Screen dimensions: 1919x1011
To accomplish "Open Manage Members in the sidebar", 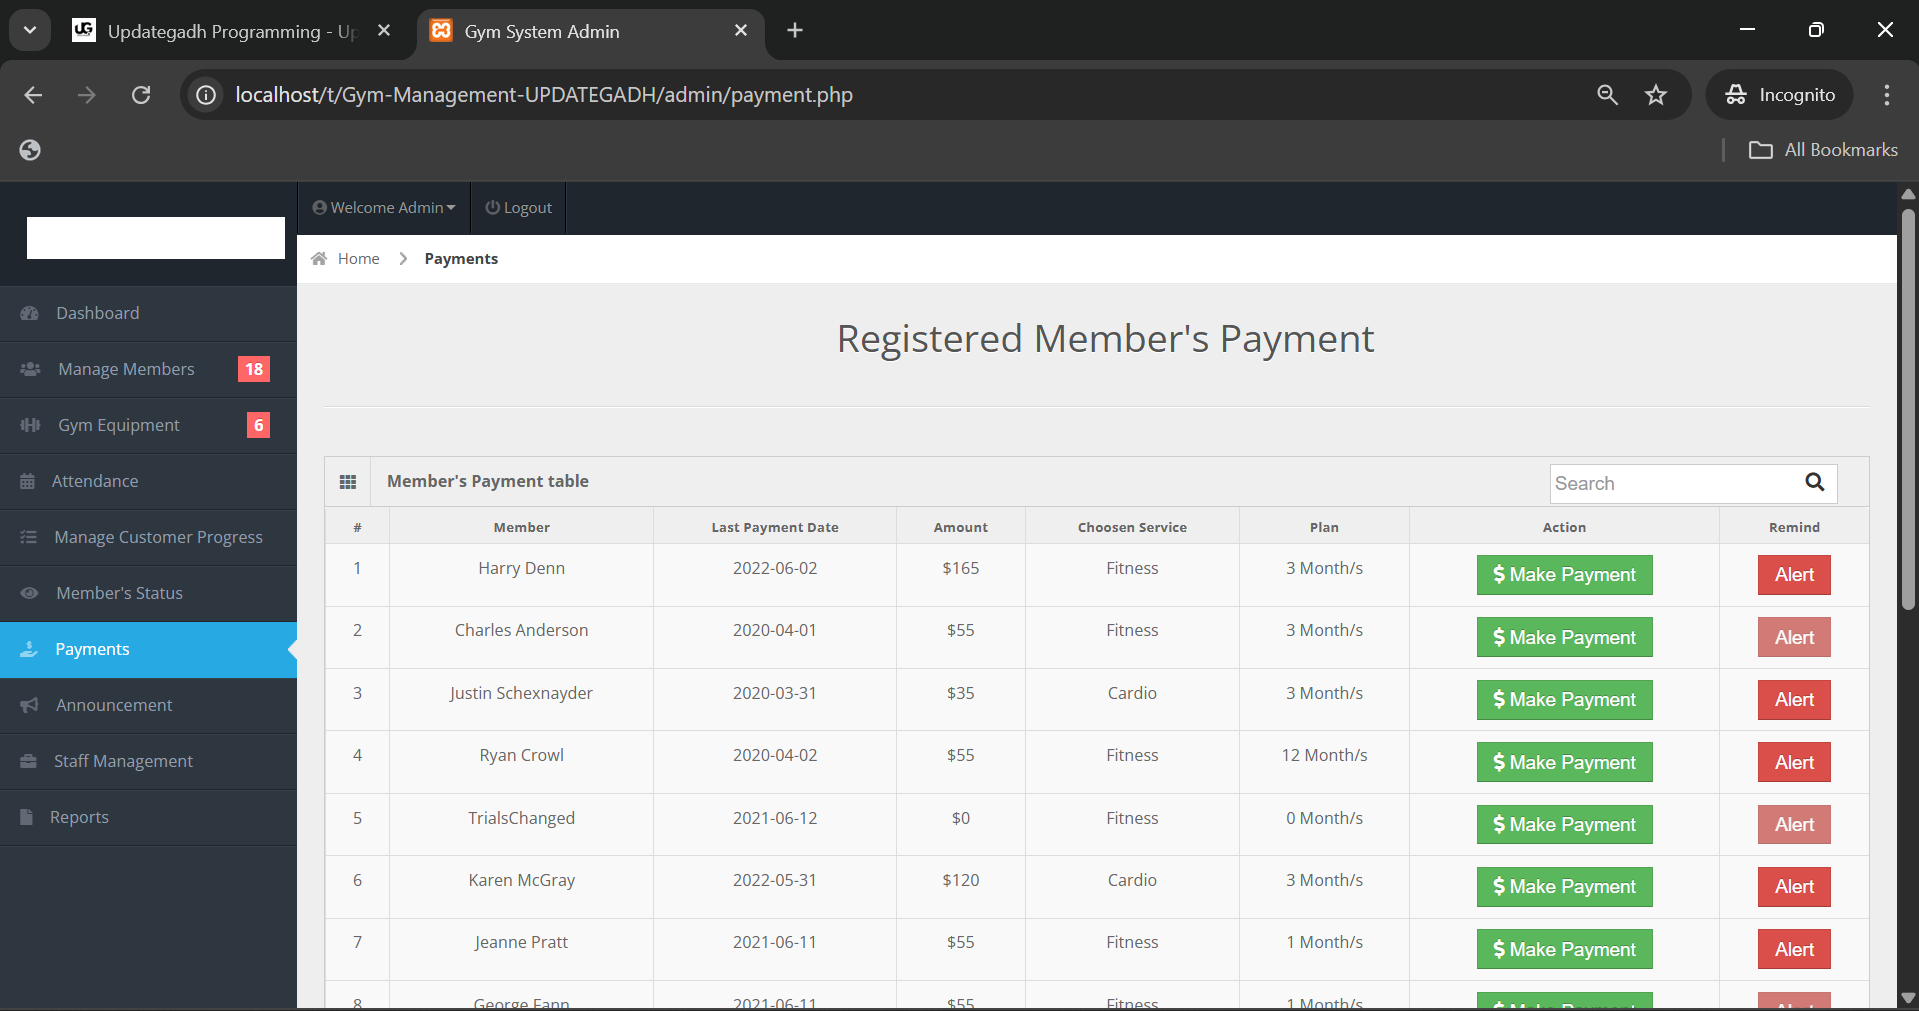I will 148,369.
